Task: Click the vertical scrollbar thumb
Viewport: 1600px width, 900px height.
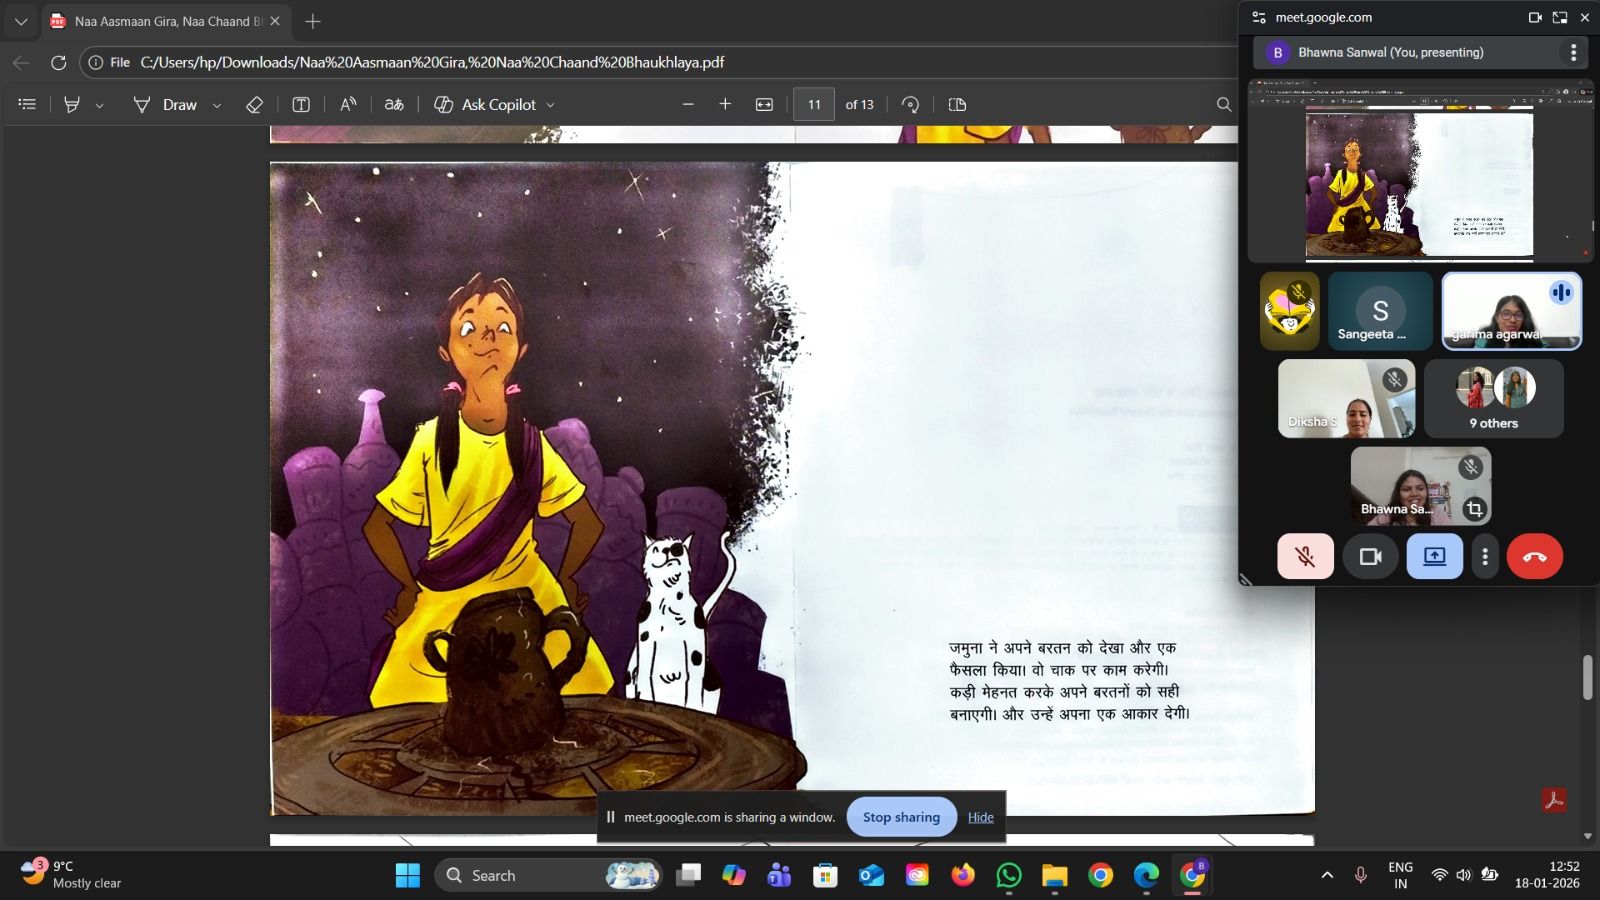Action: point(1587,677)
